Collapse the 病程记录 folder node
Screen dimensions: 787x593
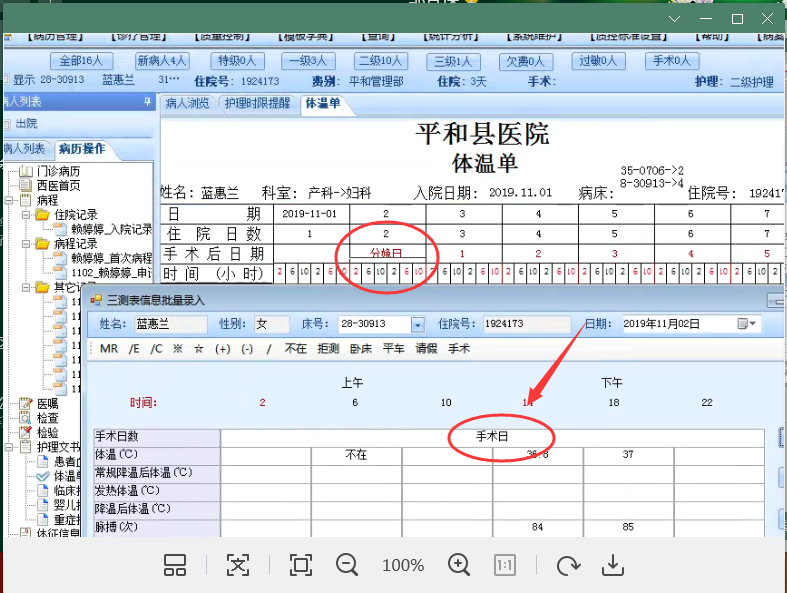click(x=26, y=244)
